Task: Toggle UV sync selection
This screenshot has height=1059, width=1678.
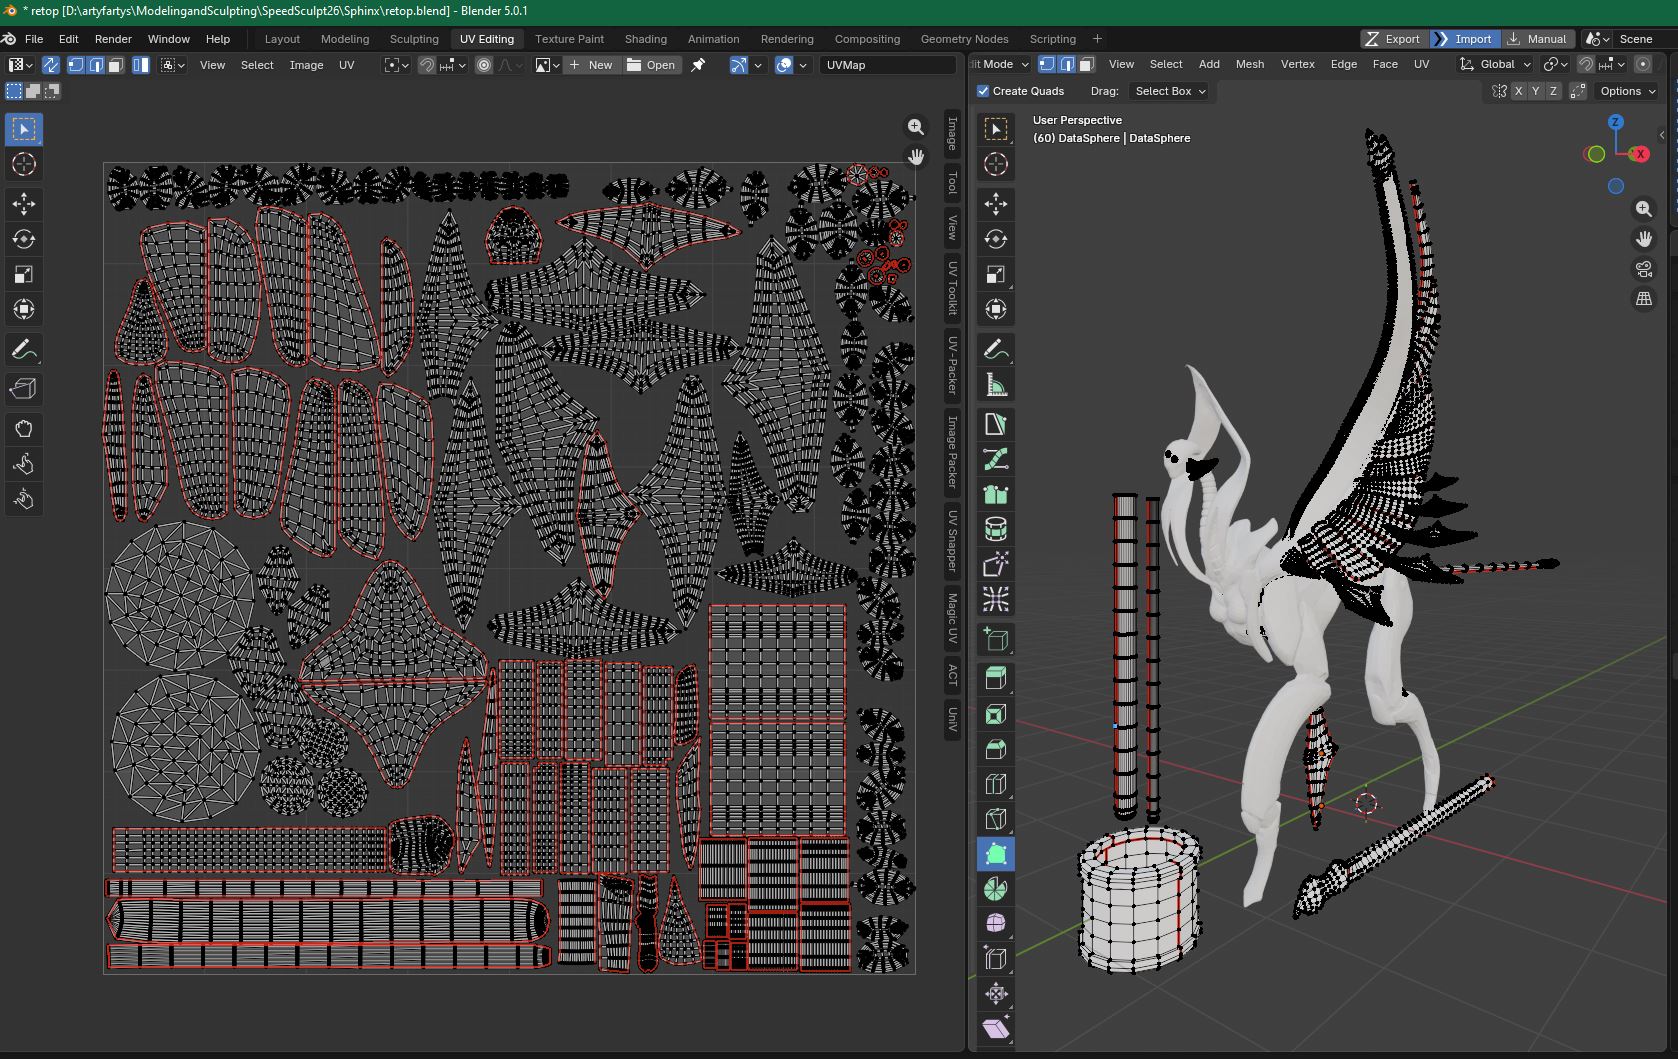Action: [x=50, y=65]
